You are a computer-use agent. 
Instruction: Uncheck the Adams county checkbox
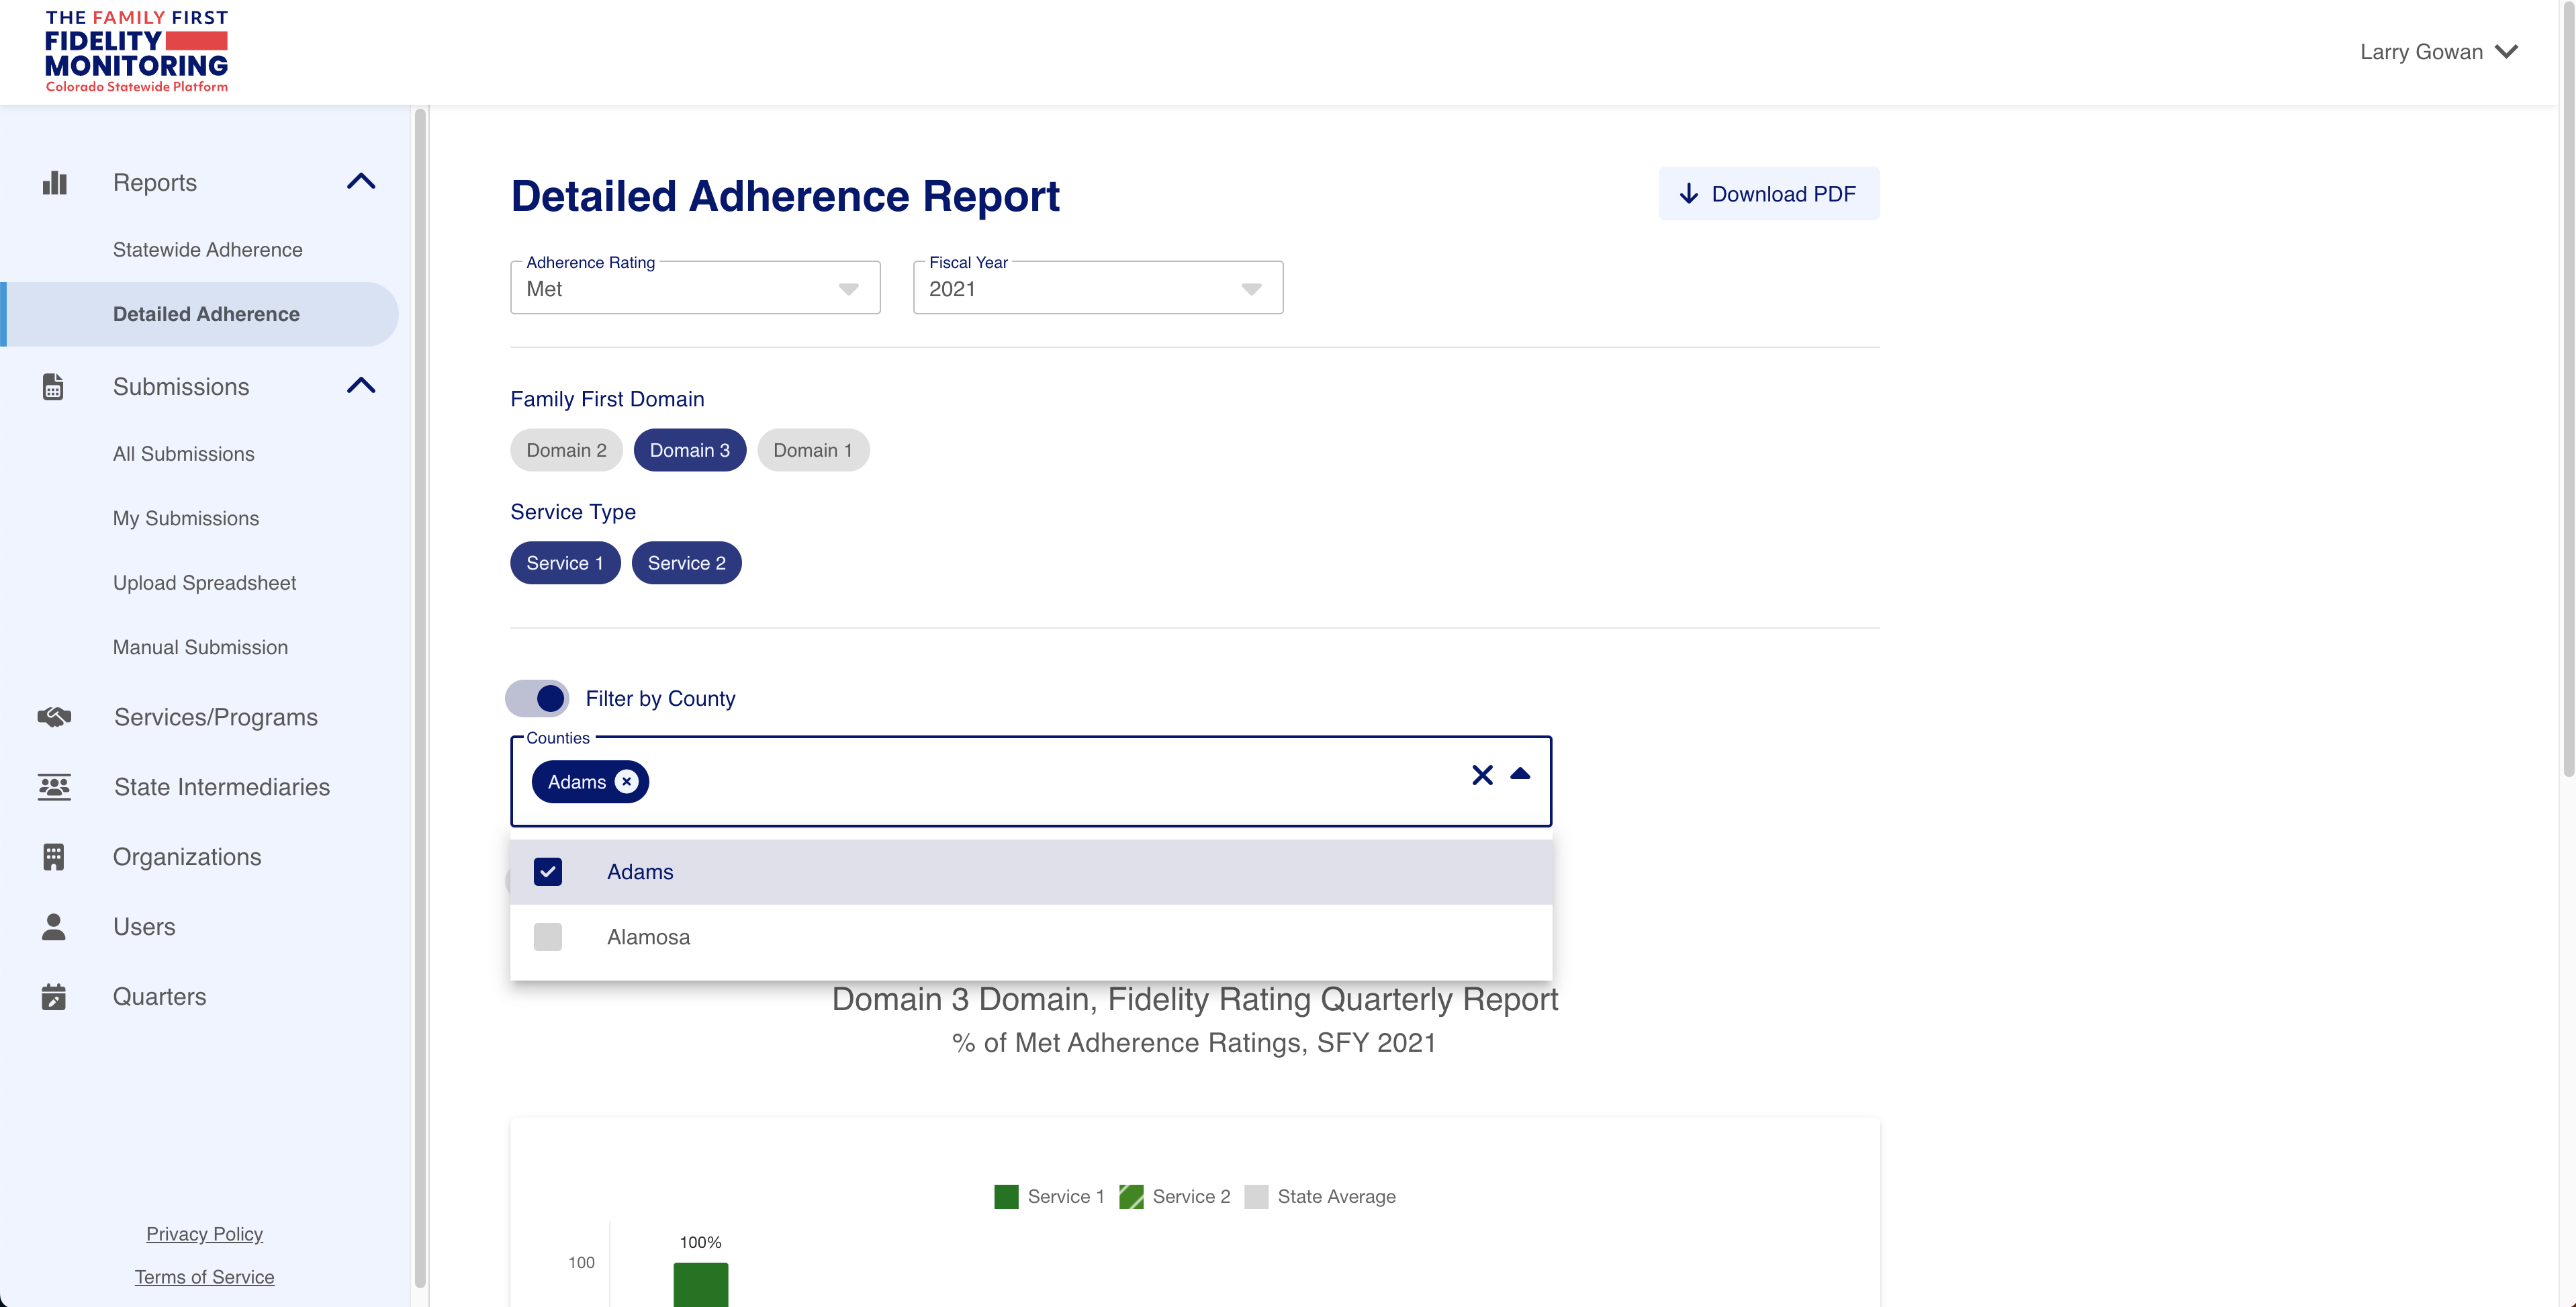coord(548,872)
